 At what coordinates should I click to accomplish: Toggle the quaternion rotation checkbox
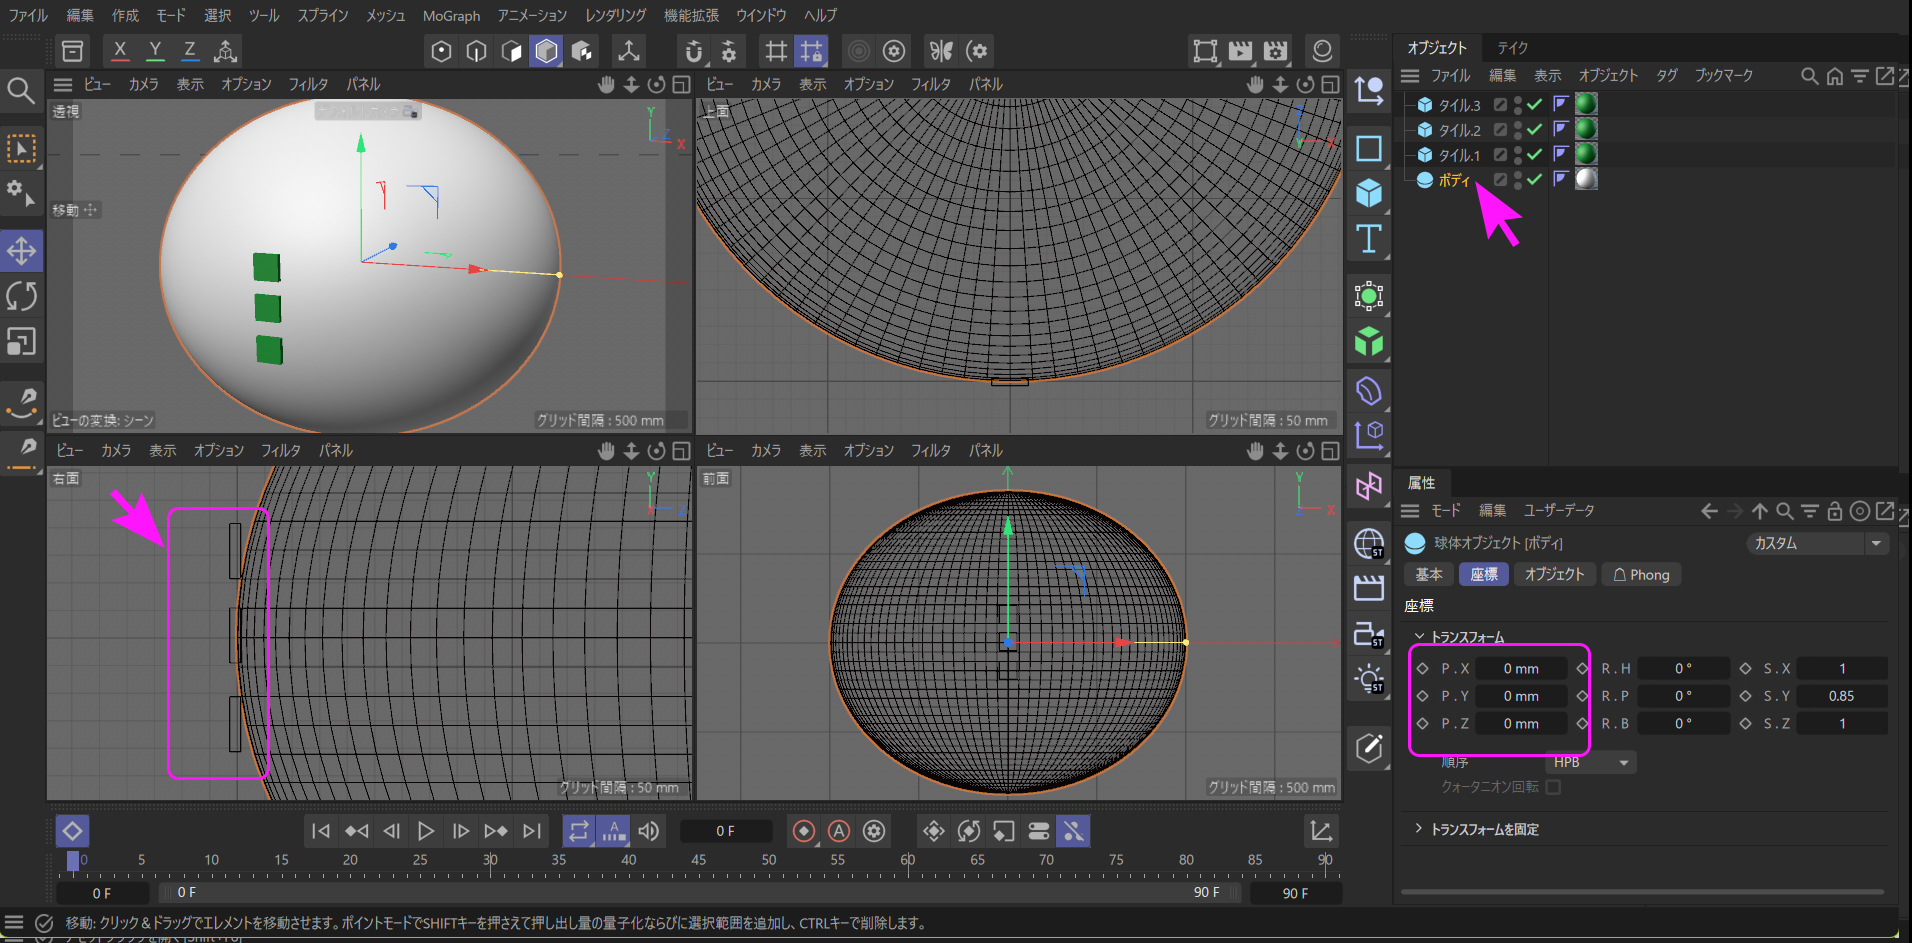tap(1553, 787)
